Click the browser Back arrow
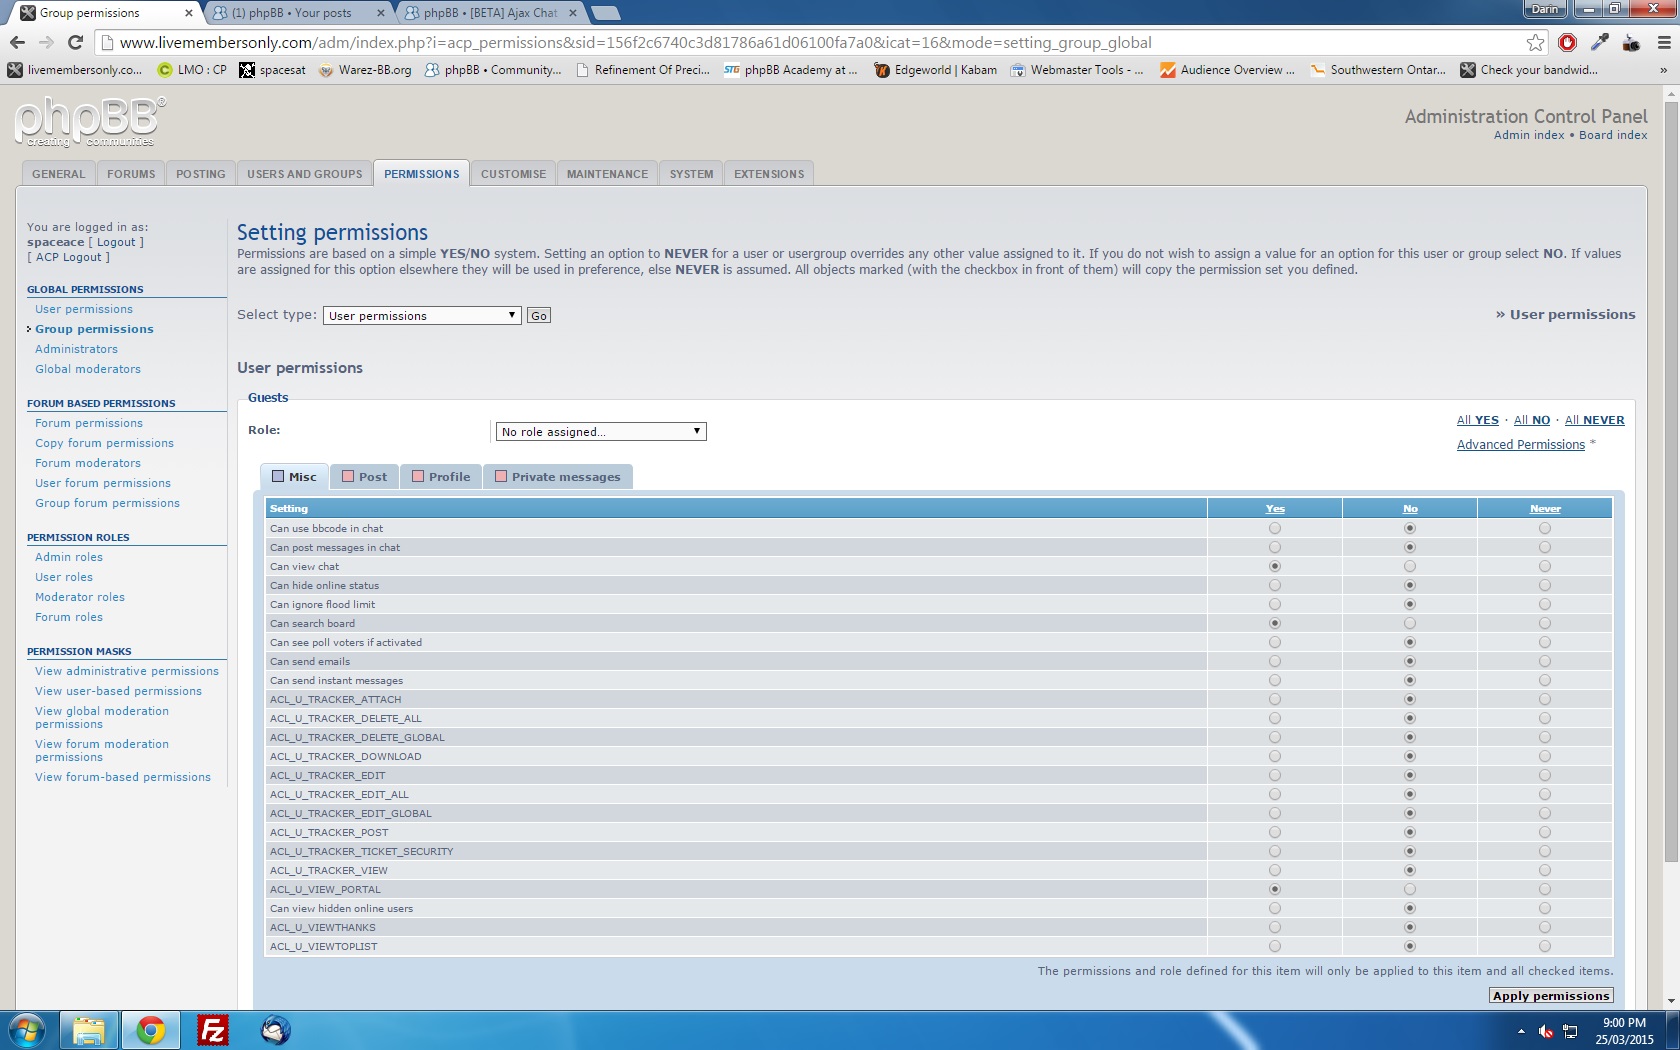The height and width of the screenshot is (1050, 1680). (x=17, y=42)
